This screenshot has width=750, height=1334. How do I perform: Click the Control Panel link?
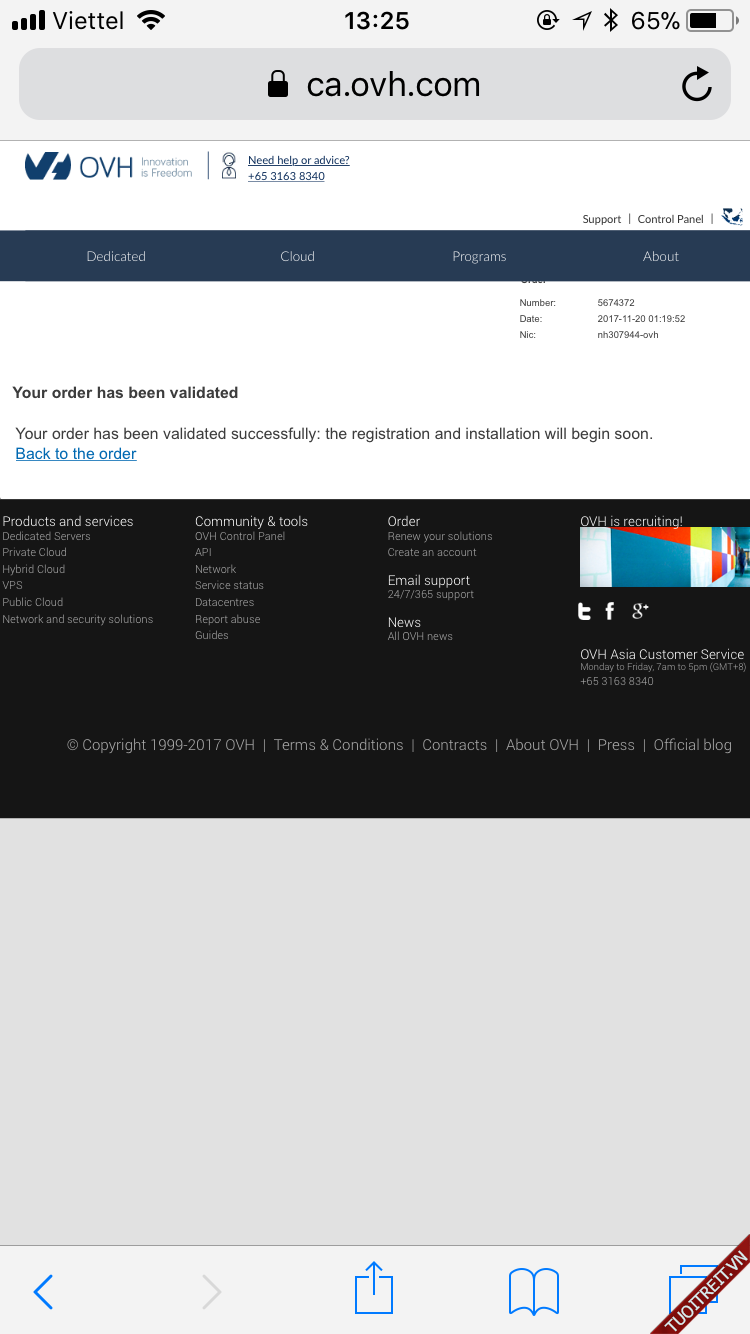(x=670, y=219)
